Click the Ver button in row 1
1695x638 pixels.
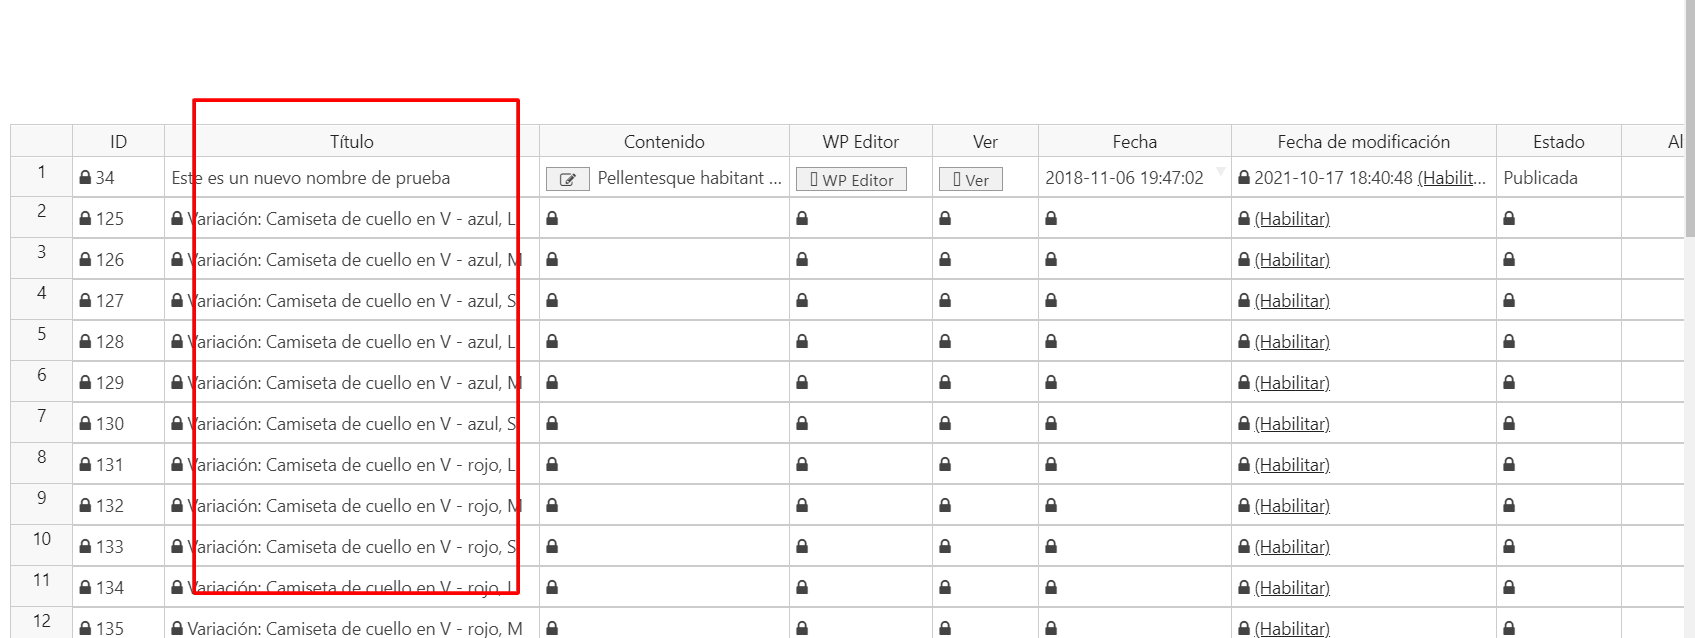tap(970, 179)
